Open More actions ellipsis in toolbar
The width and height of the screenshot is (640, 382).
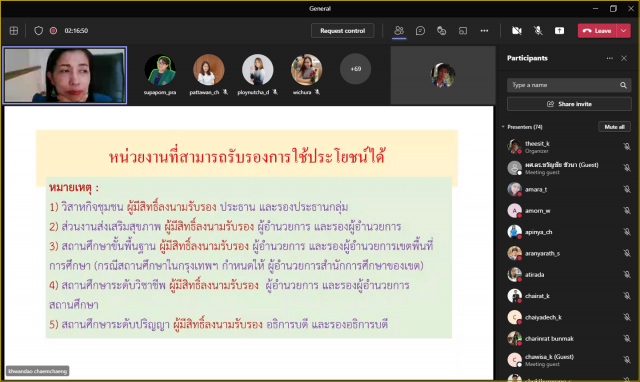point(484,31)
